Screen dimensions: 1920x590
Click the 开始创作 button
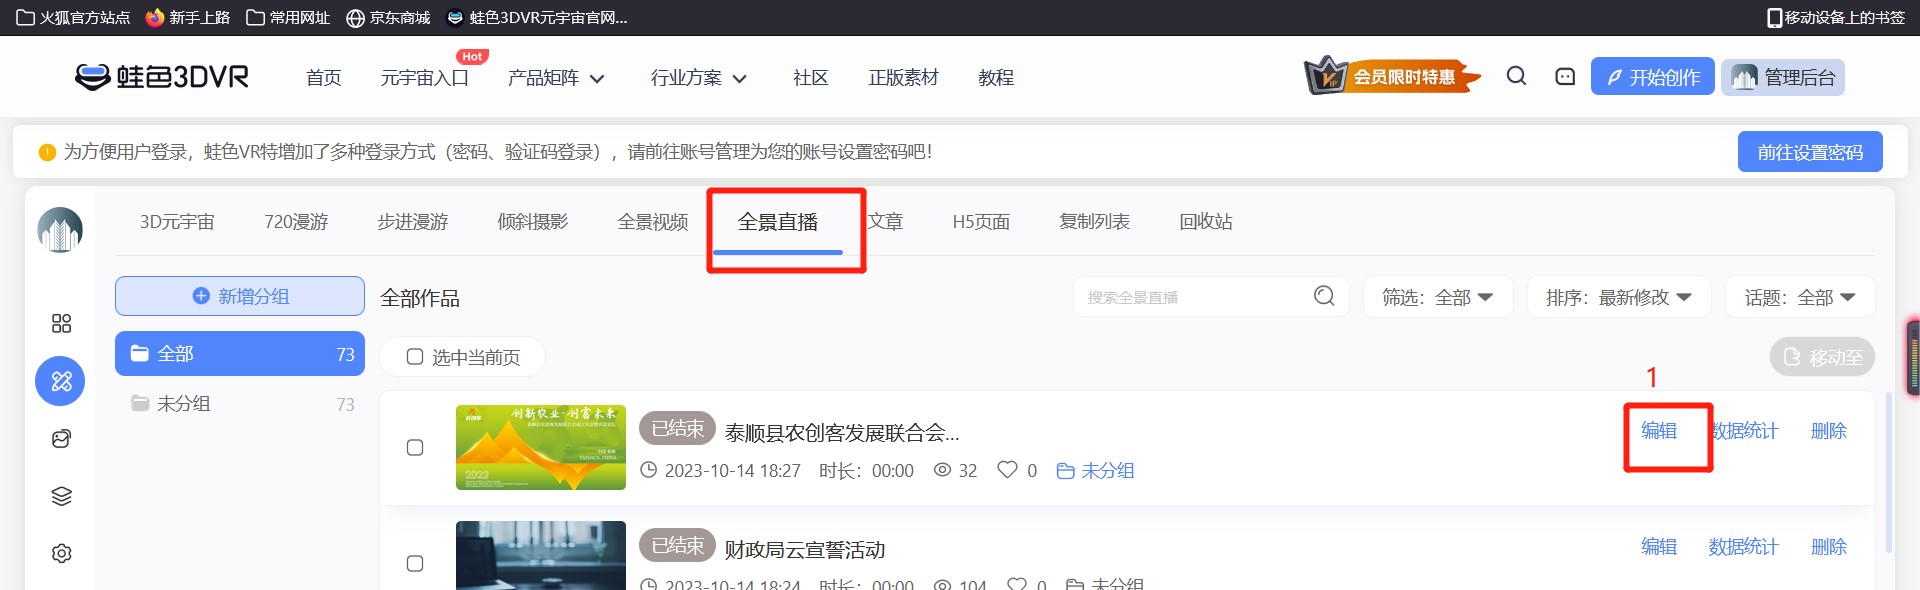[x=1653, y=77]
